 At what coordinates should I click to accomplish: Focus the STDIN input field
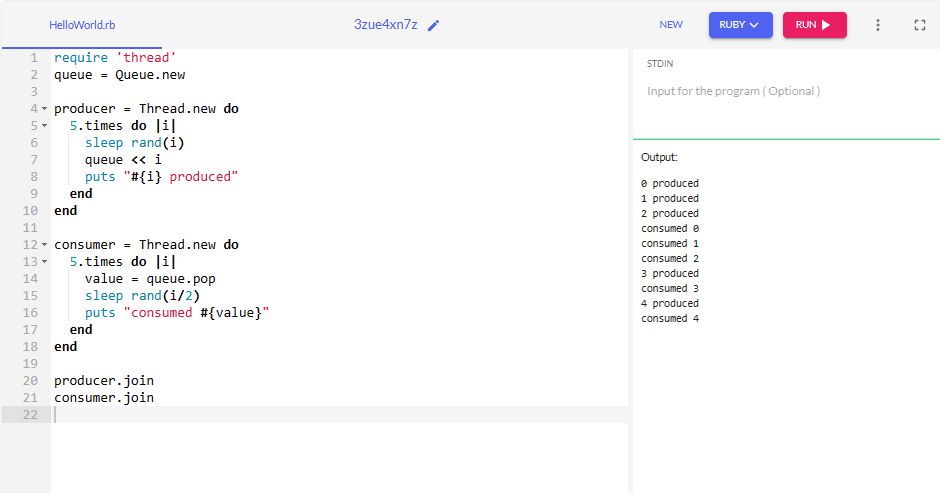[x=786, y=91]
